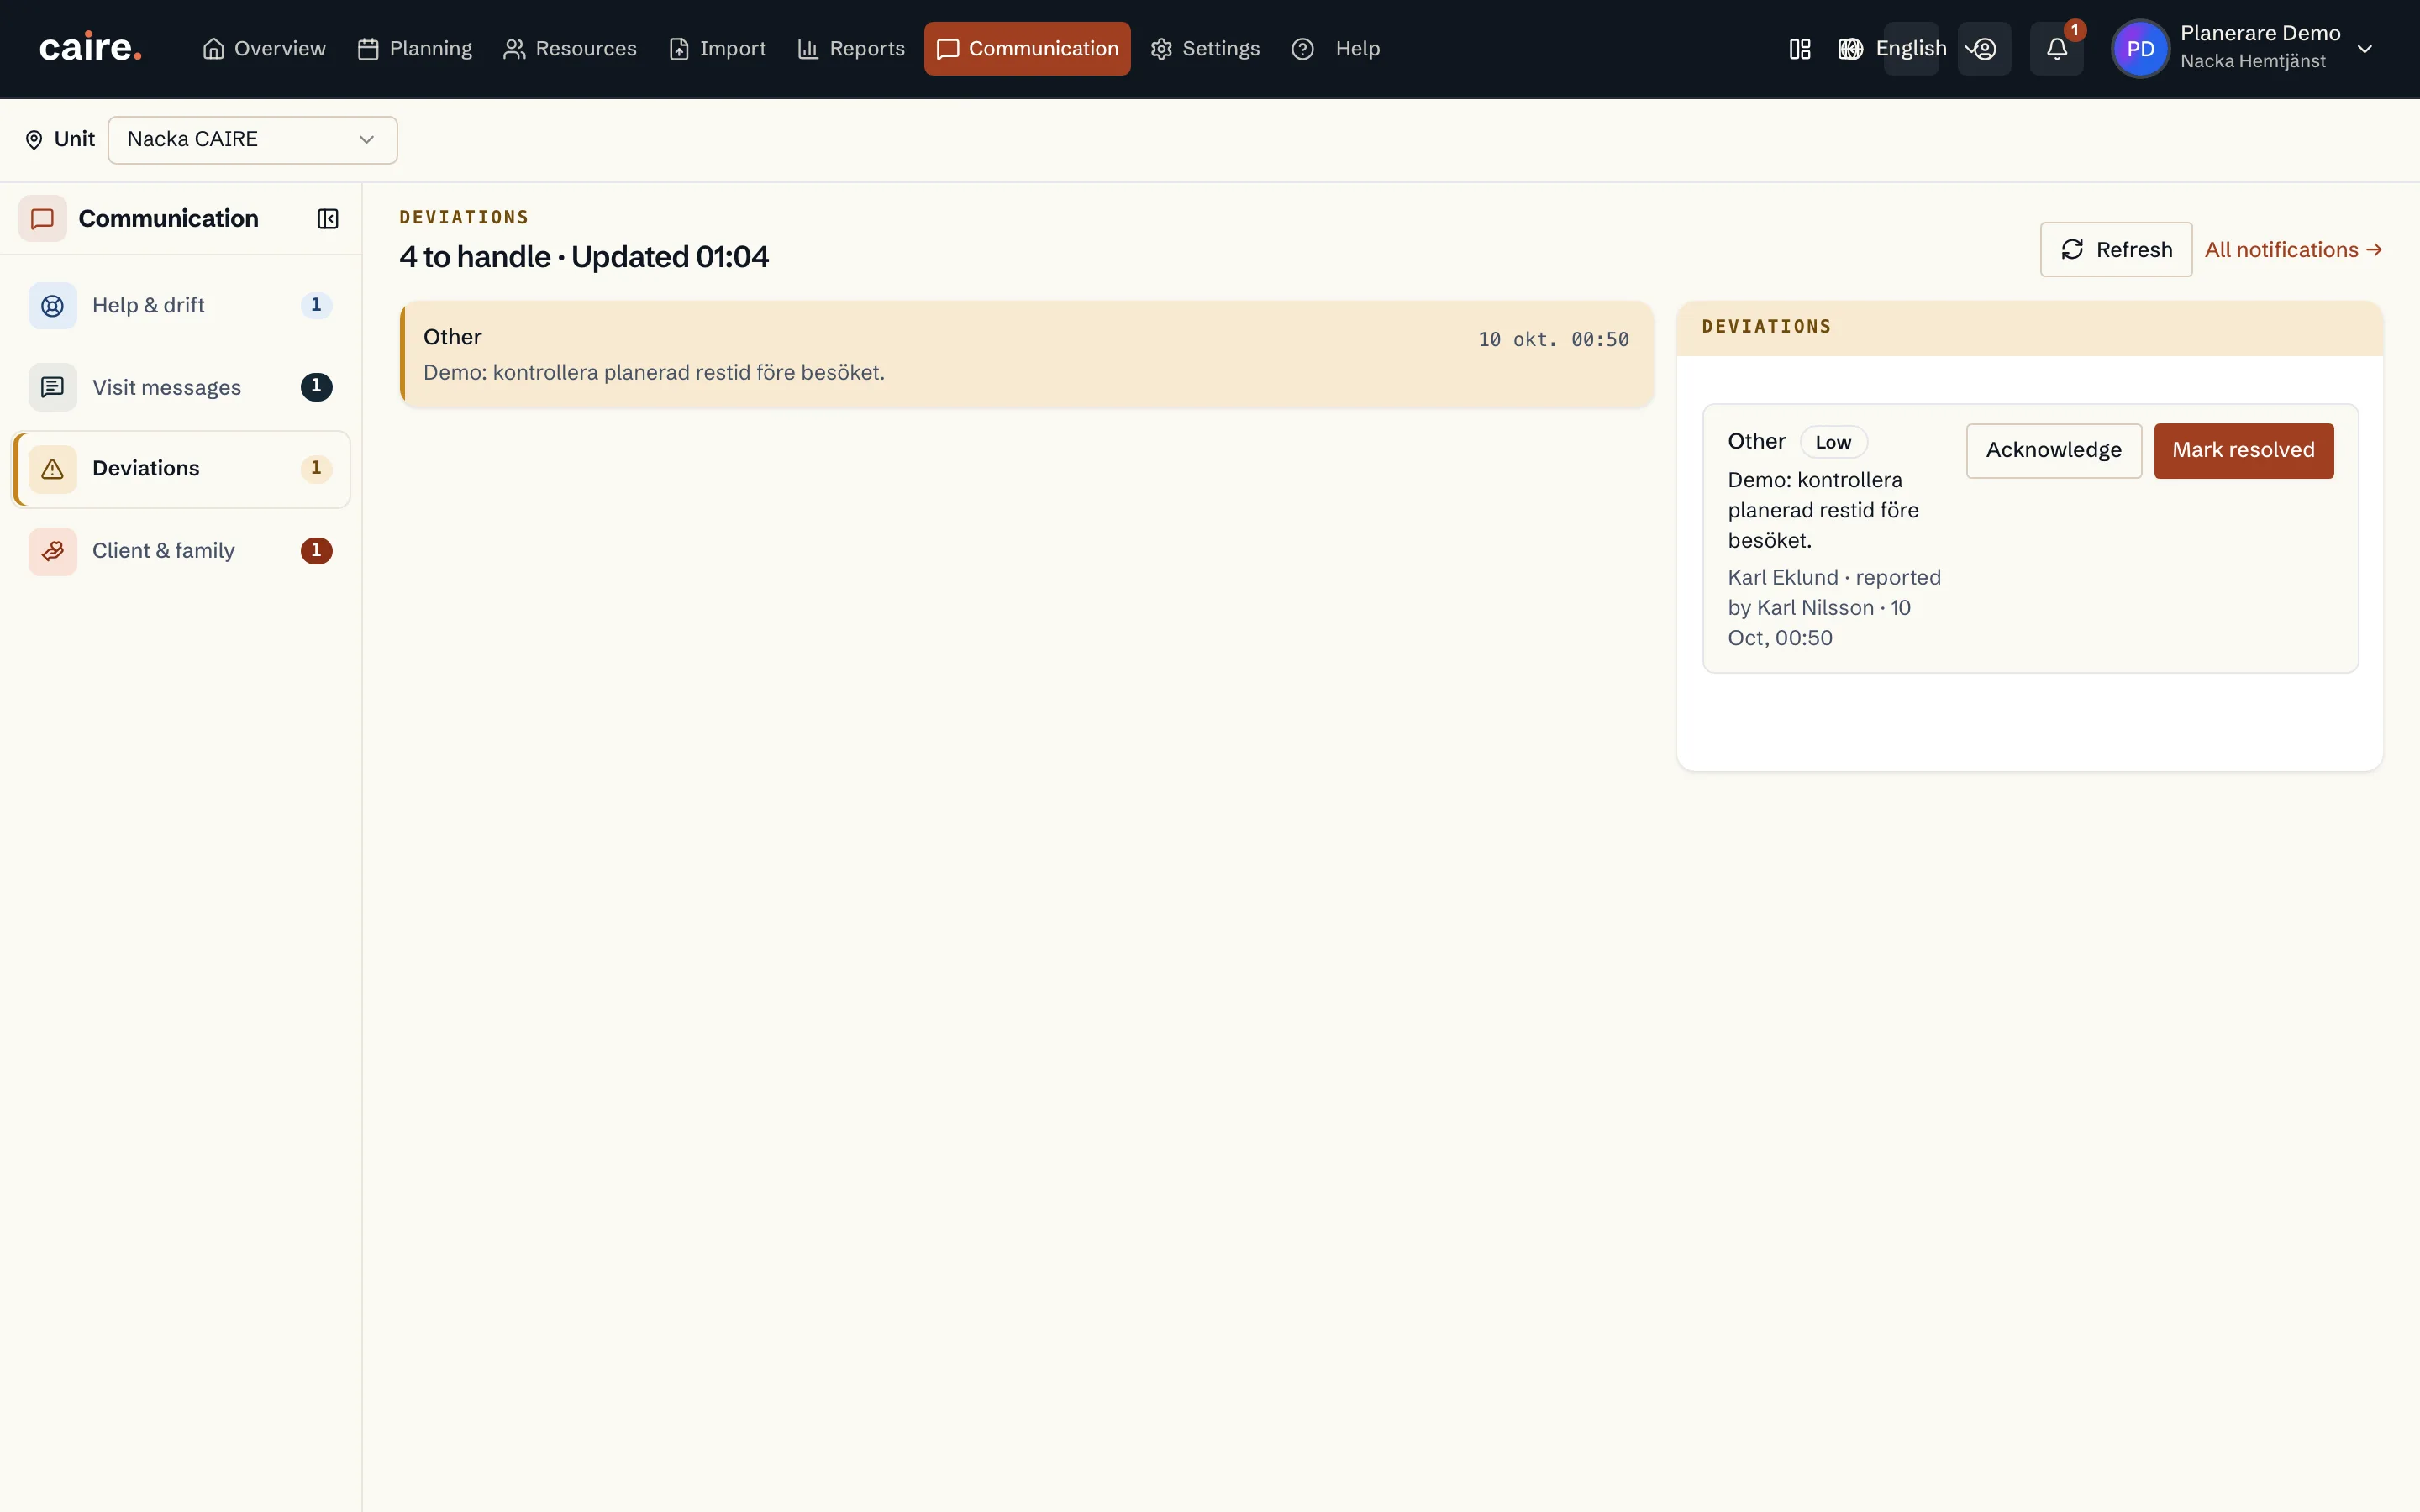Image resolution: width=2420 pixels, height=1512 pixels.
Task: Click the Low priority badge
Action: [x=1833, y=442]
